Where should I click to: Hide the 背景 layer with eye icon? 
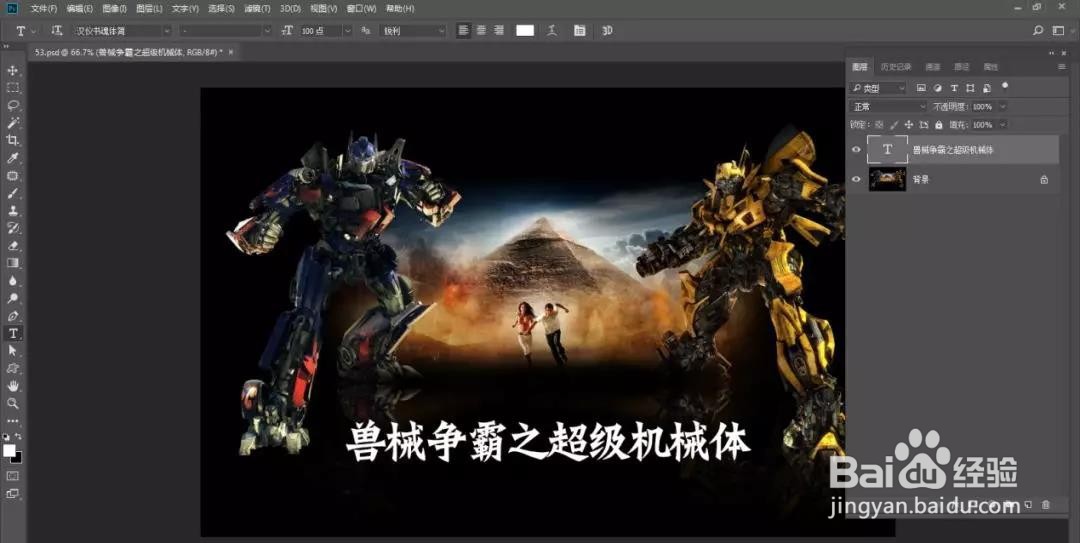856,179
